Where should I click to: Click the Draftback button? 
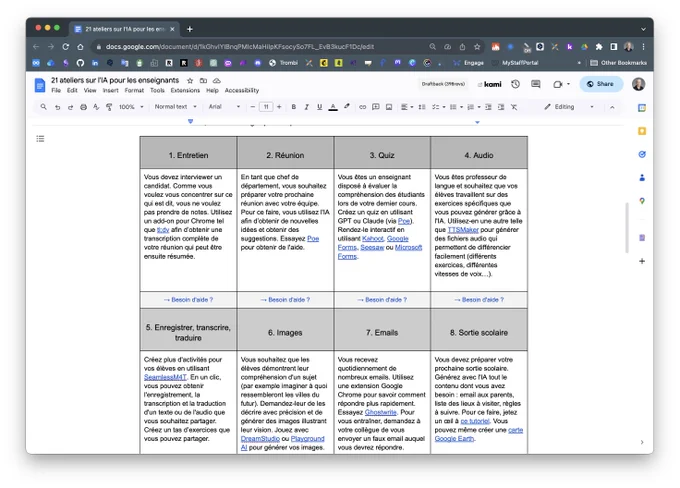point(443,84)
